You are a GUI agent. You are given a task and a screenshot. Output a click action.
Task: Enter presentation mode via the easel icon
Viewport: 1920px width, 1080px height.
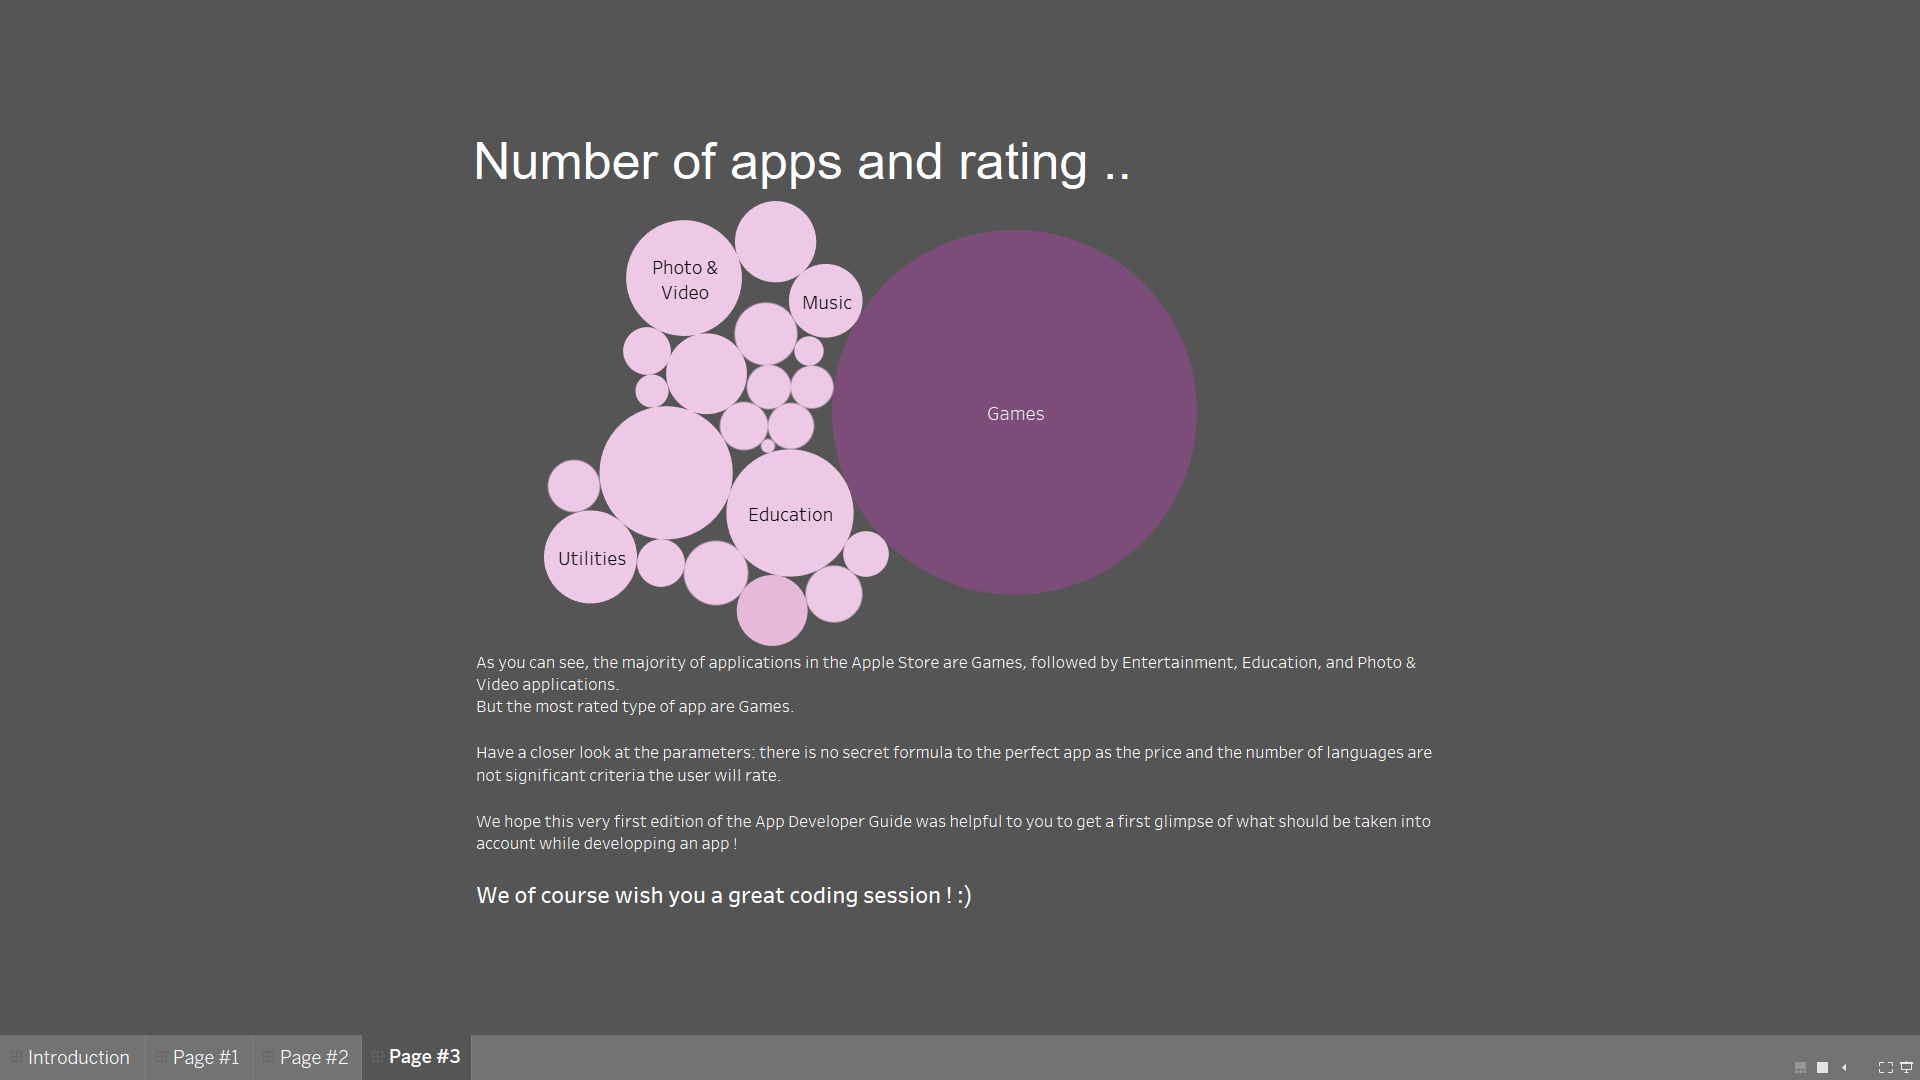pyautogui.click(x=1908, y=1067)
